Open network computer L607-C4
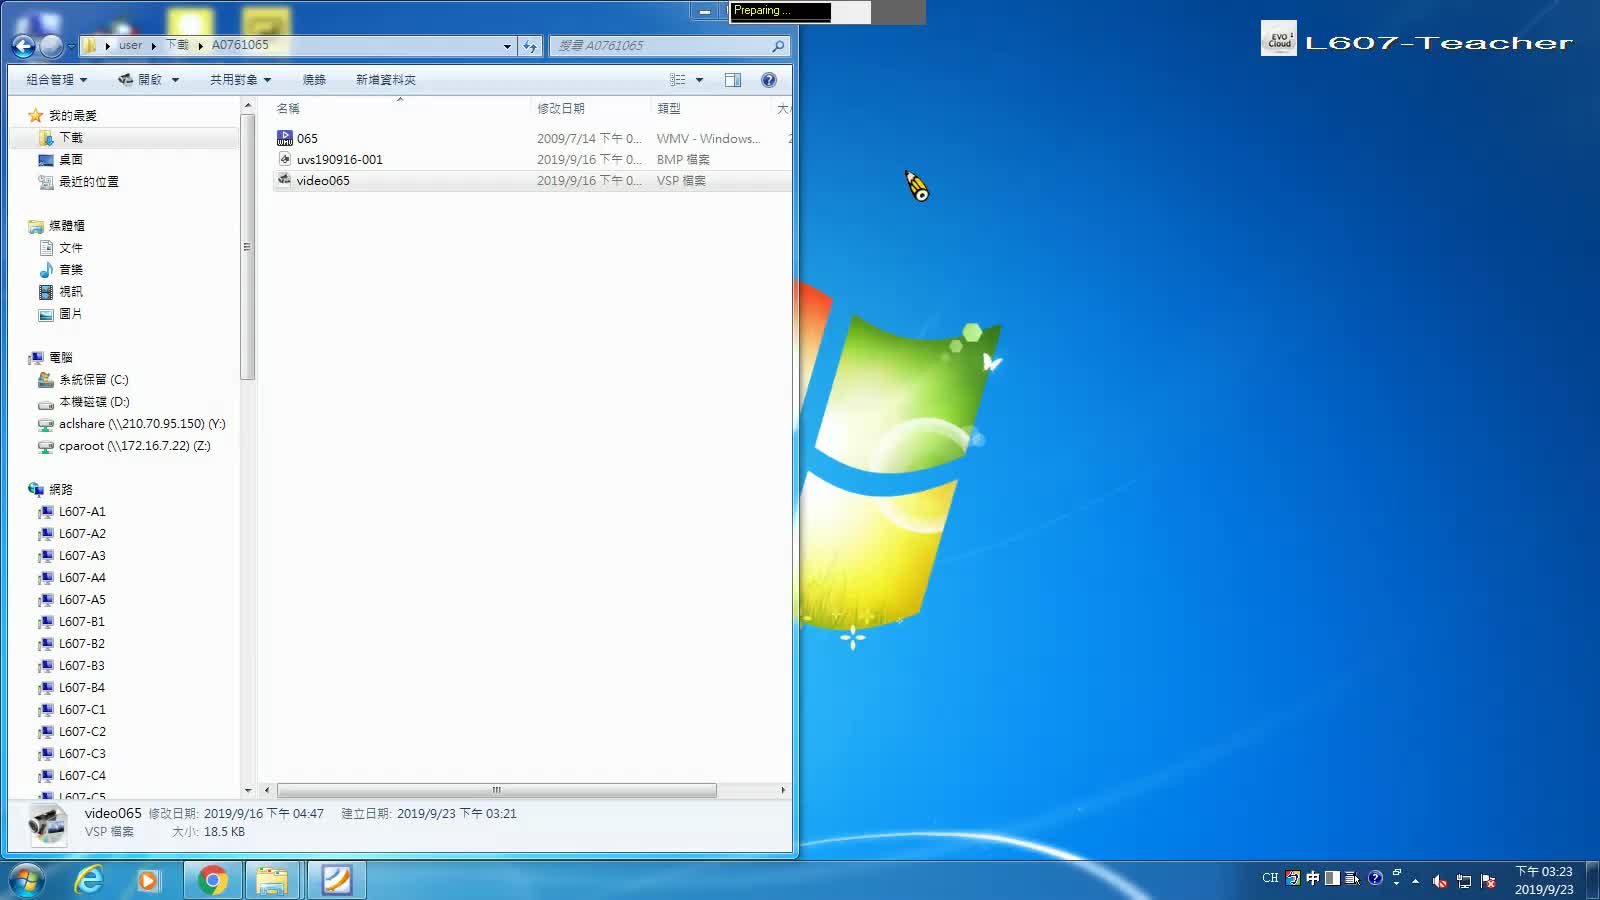This screenshot has height=900, width=1600. point(82,776)
